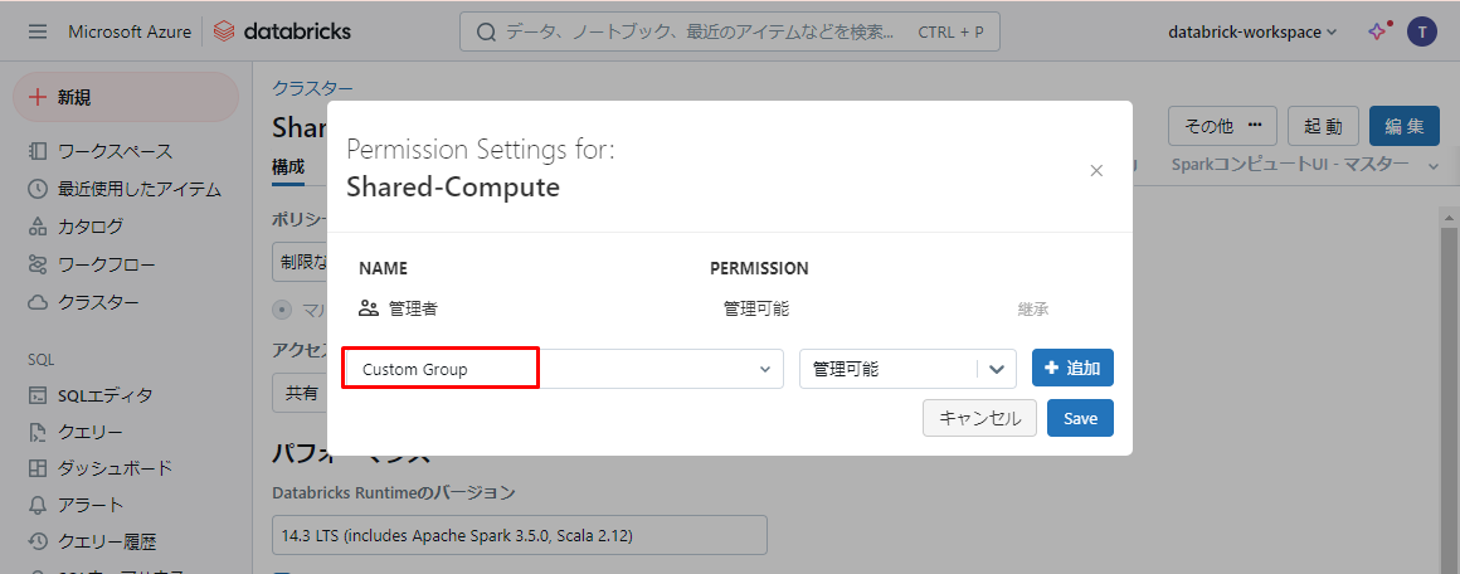
Task: Cancel with the キャンセル button
Action: point(979,418)
